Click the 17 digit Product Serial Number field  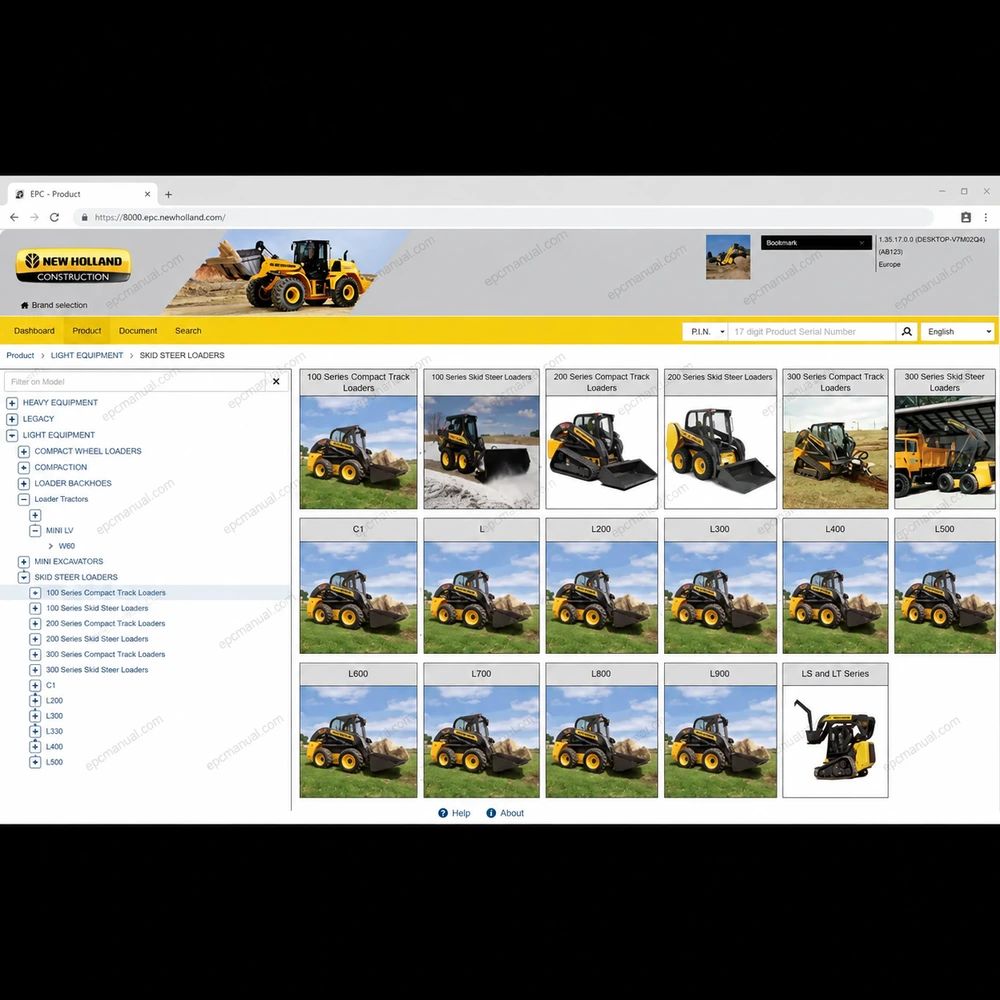pyautogui.click(x=811, y=332)
